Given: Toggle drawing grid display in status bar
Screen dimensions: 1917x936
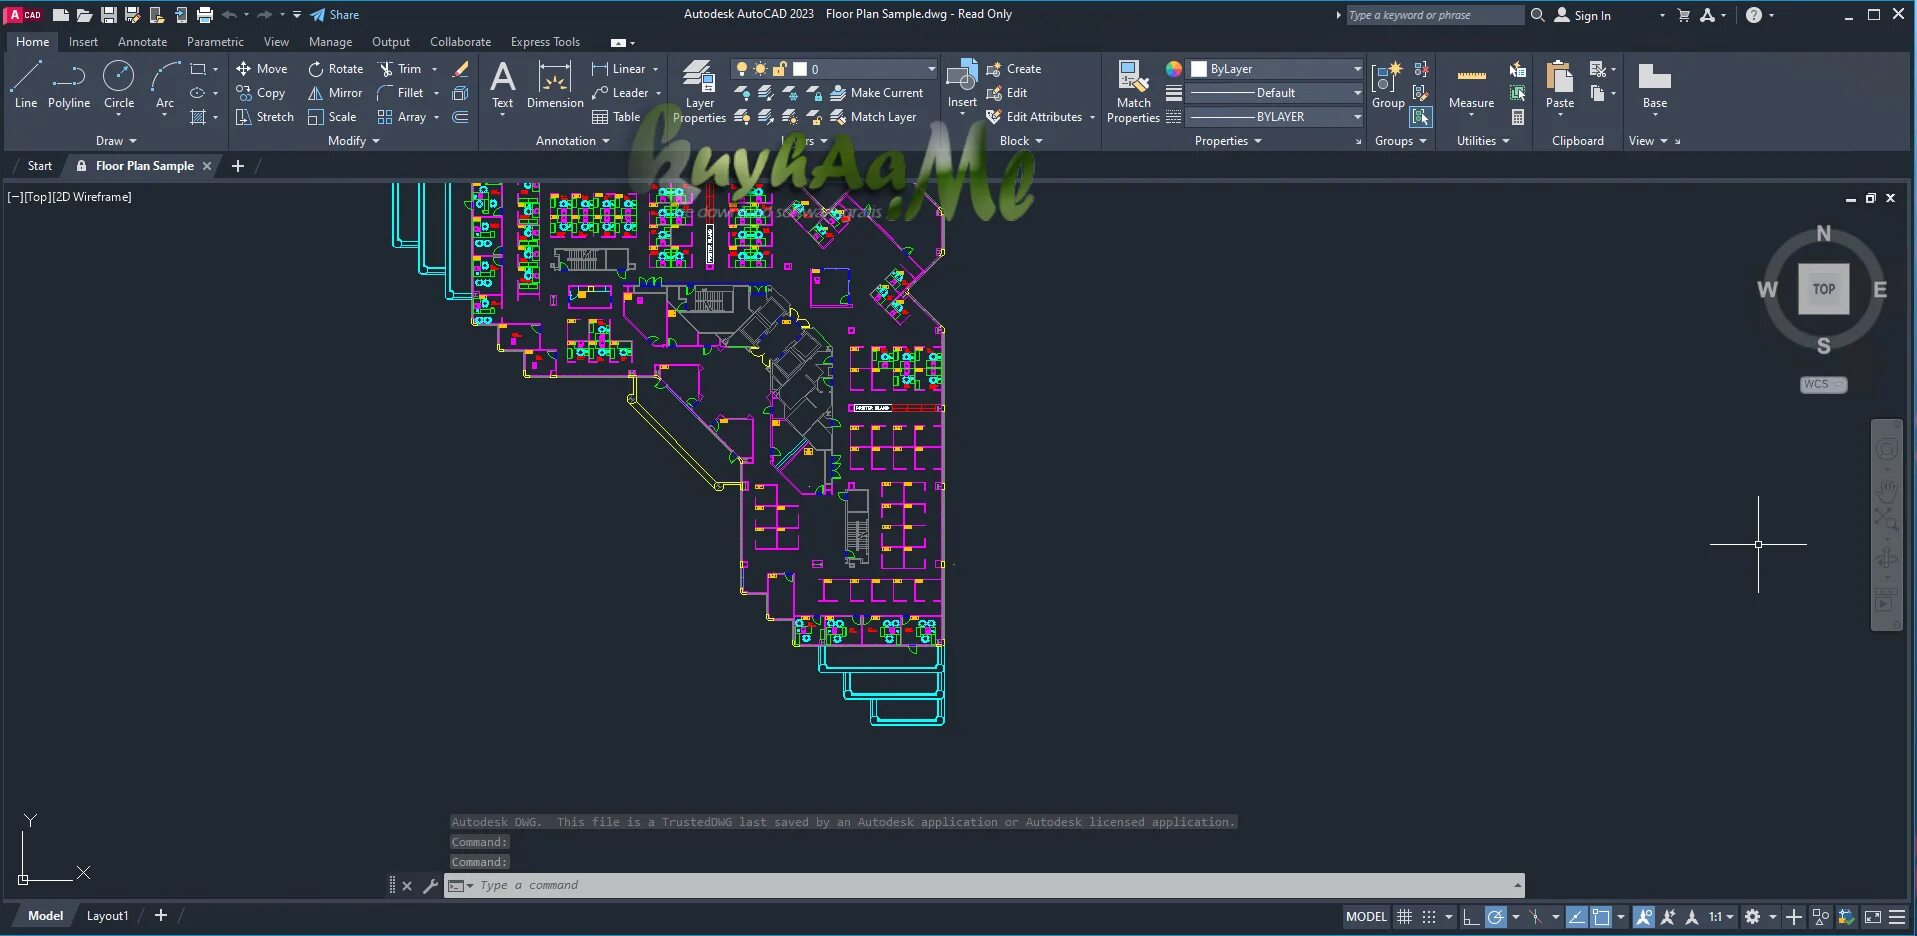Looking at the screenshot, I should point(1405,916).
